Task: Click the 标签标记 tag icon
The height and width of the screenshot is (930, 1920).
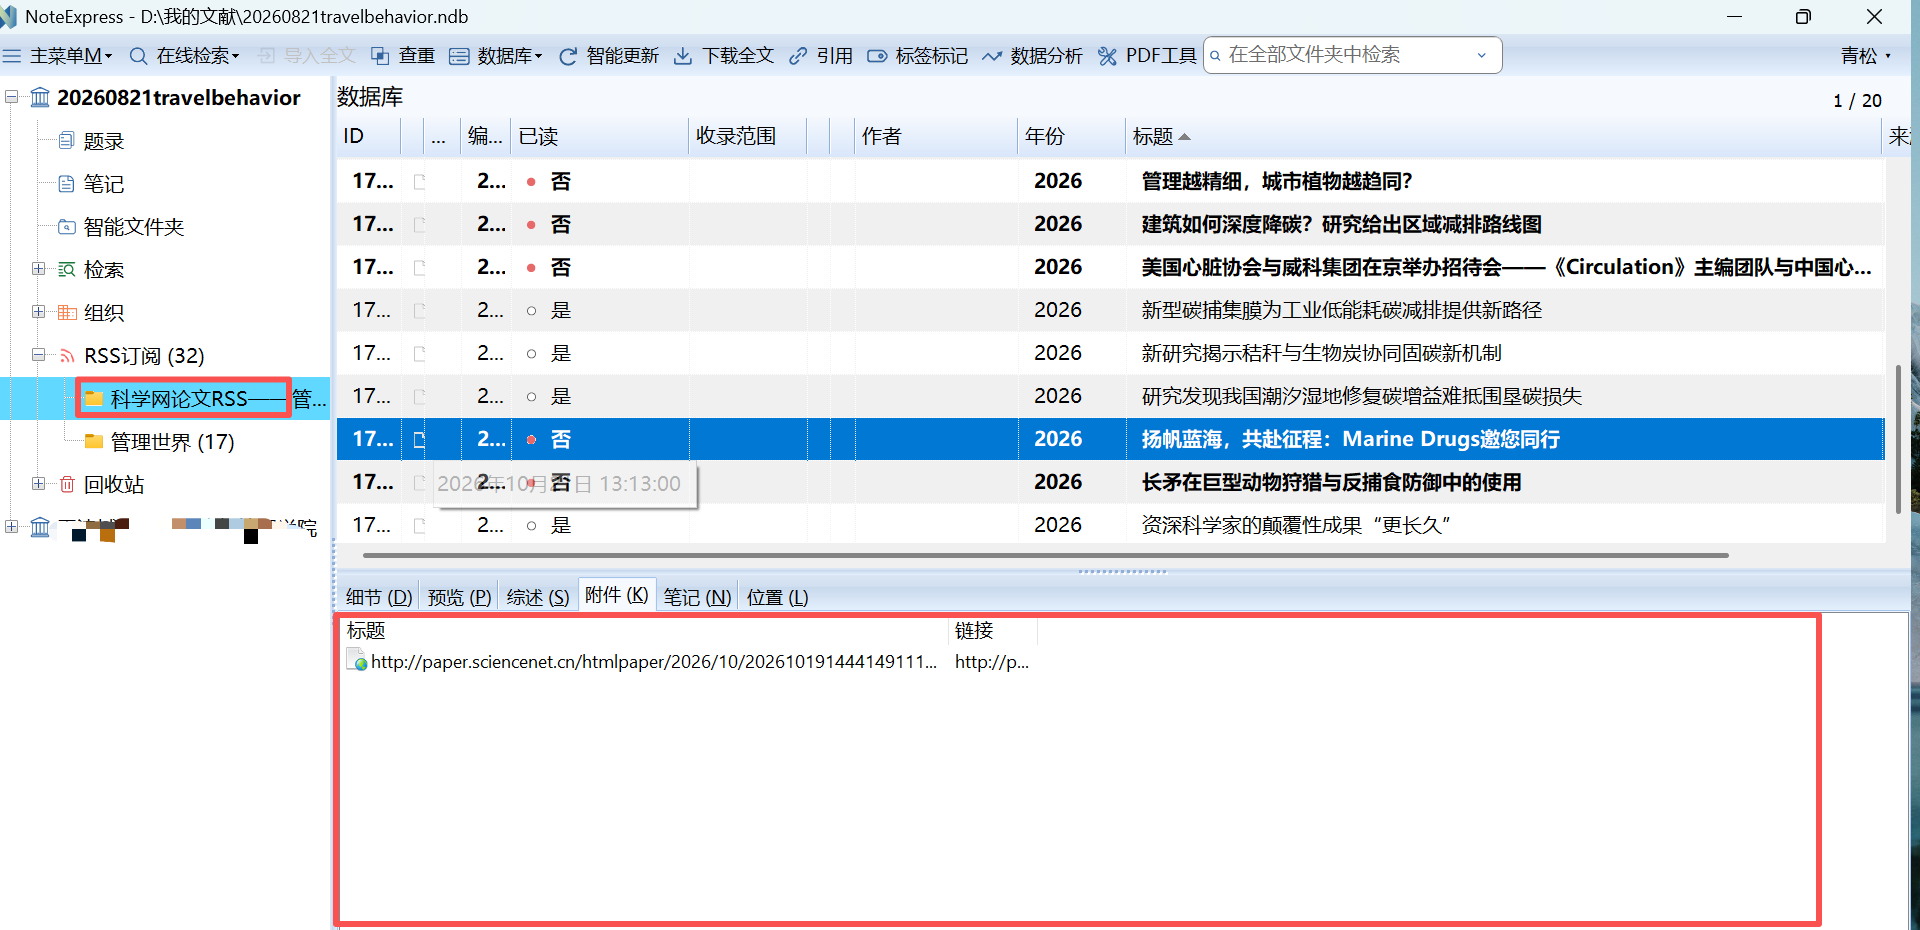Action: [877, 56]
